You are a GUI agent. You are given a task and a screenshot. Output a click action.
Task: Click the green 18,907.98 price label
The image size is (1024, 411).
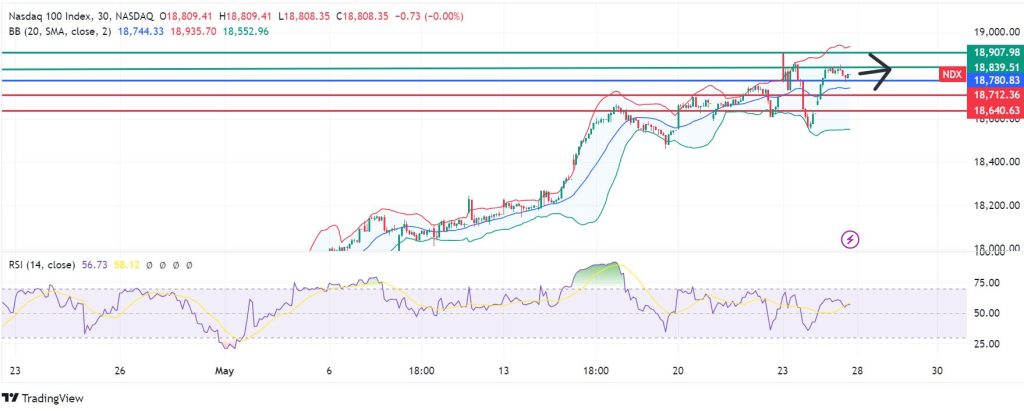[x=996, y=52]
